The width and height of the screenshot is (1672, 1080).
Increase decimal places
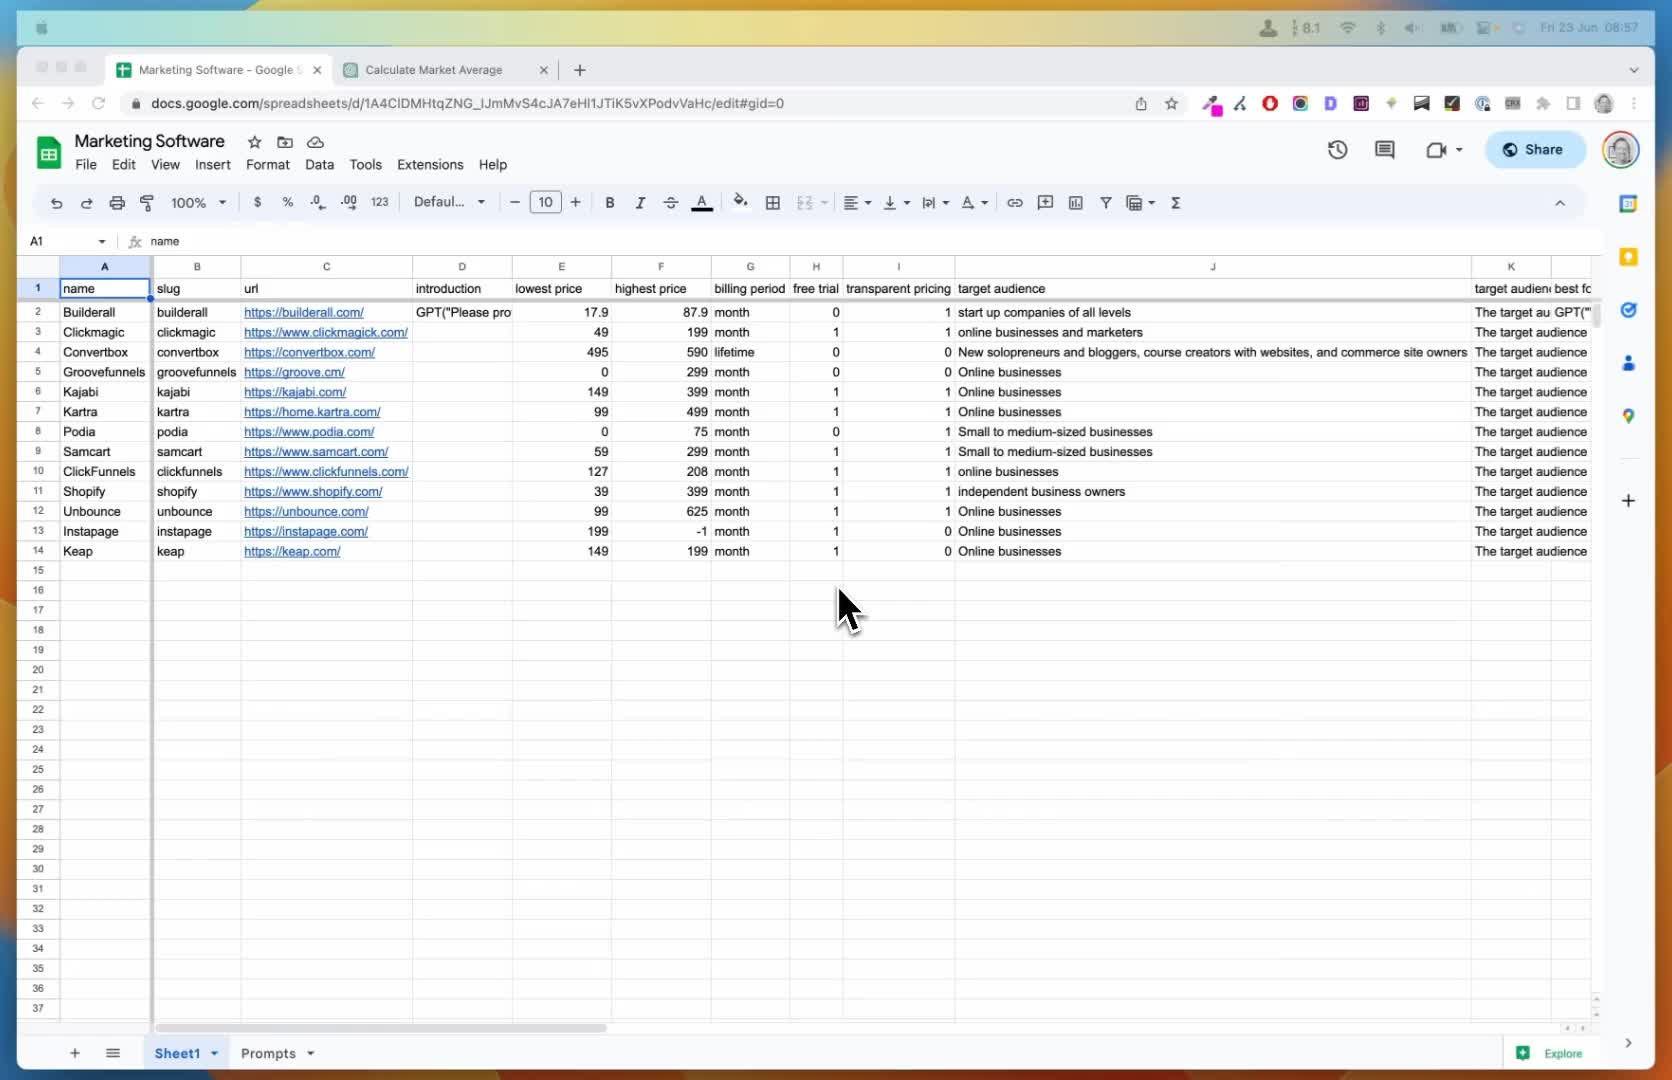349,202
